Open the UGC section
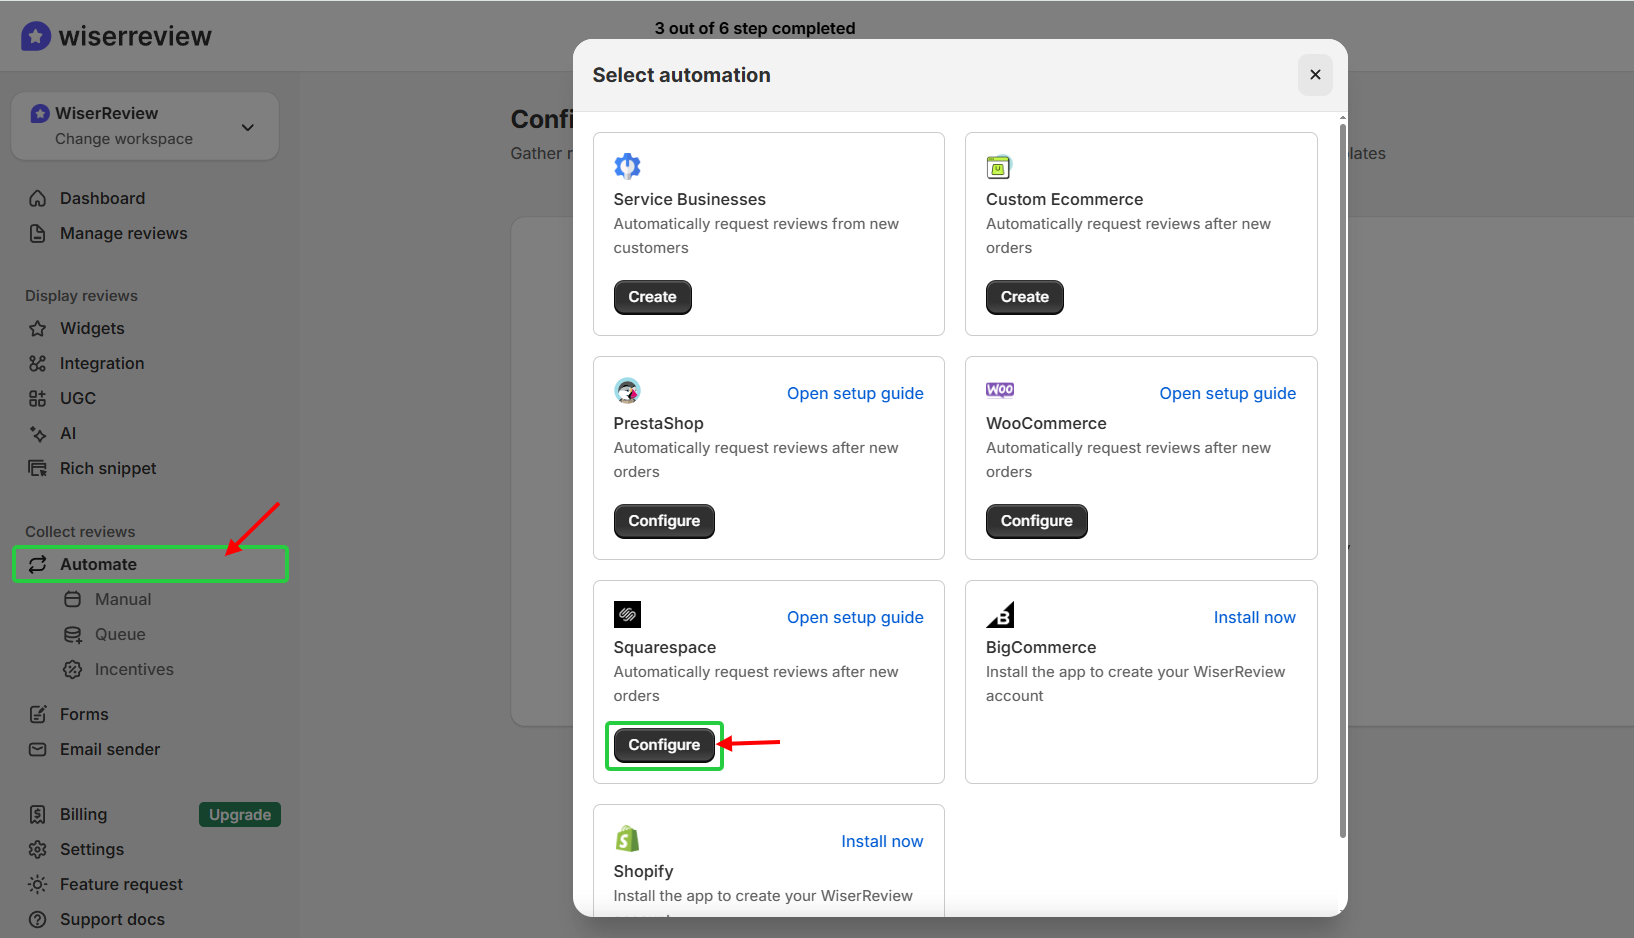 [77, 398]
